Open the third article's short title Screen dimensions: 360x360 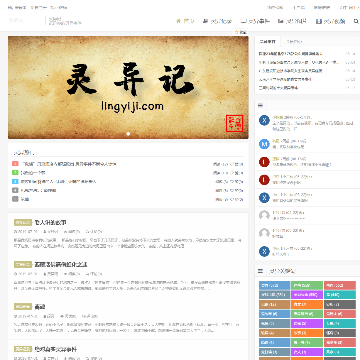40,307
